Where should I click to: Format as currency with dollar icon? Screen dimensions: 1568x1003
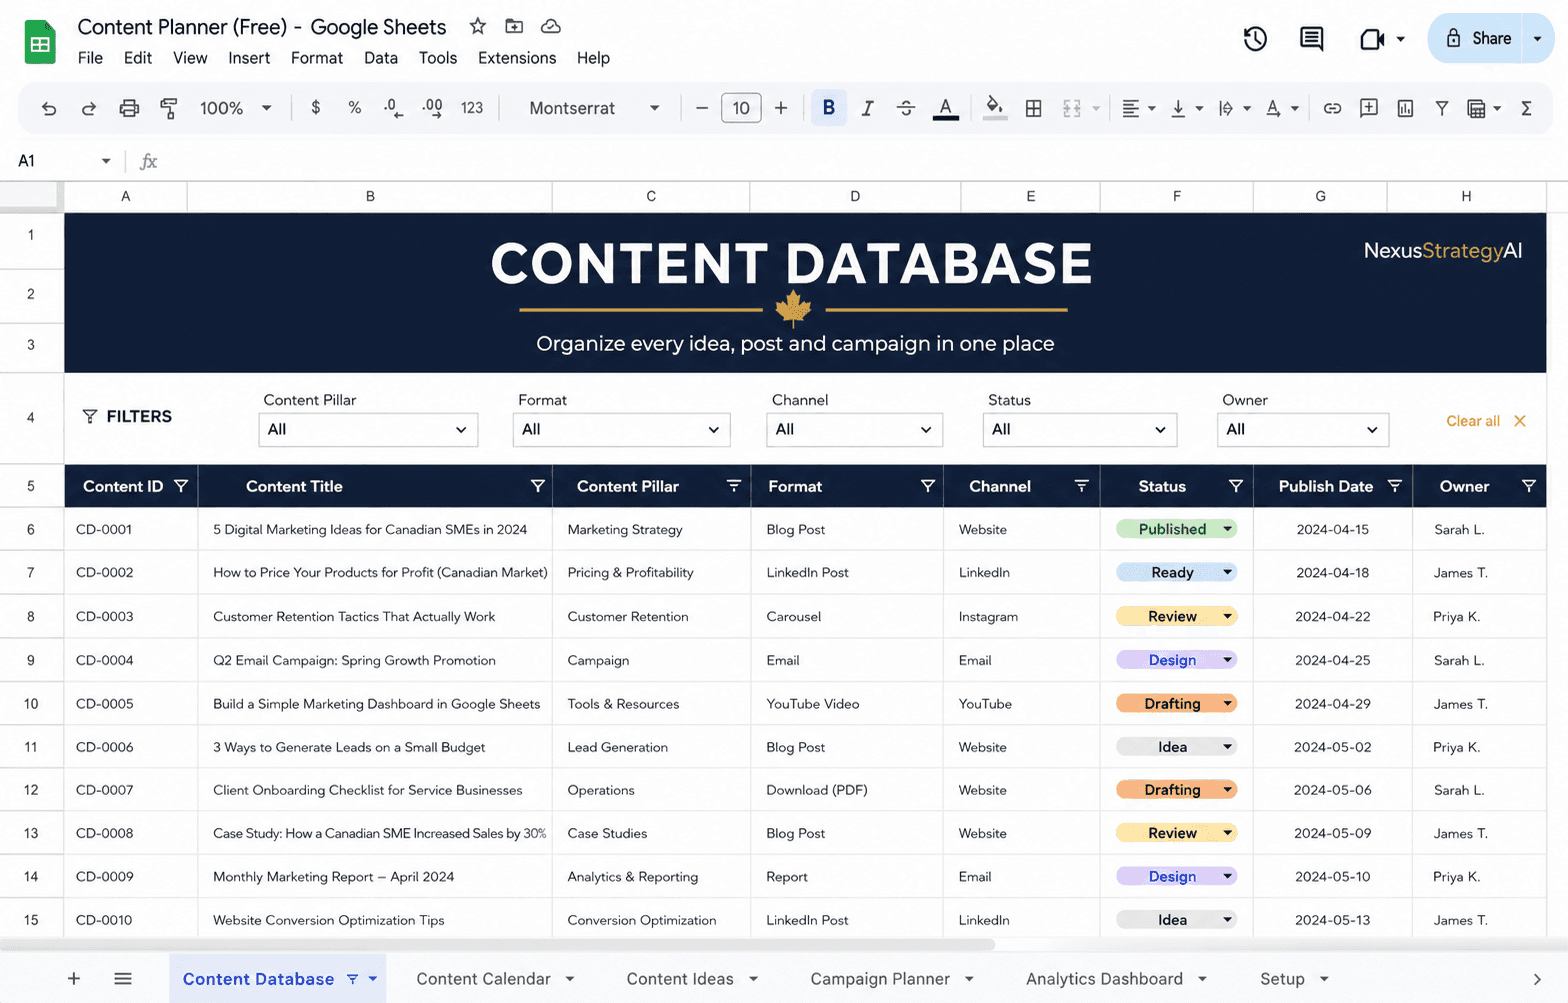[316, 107]
